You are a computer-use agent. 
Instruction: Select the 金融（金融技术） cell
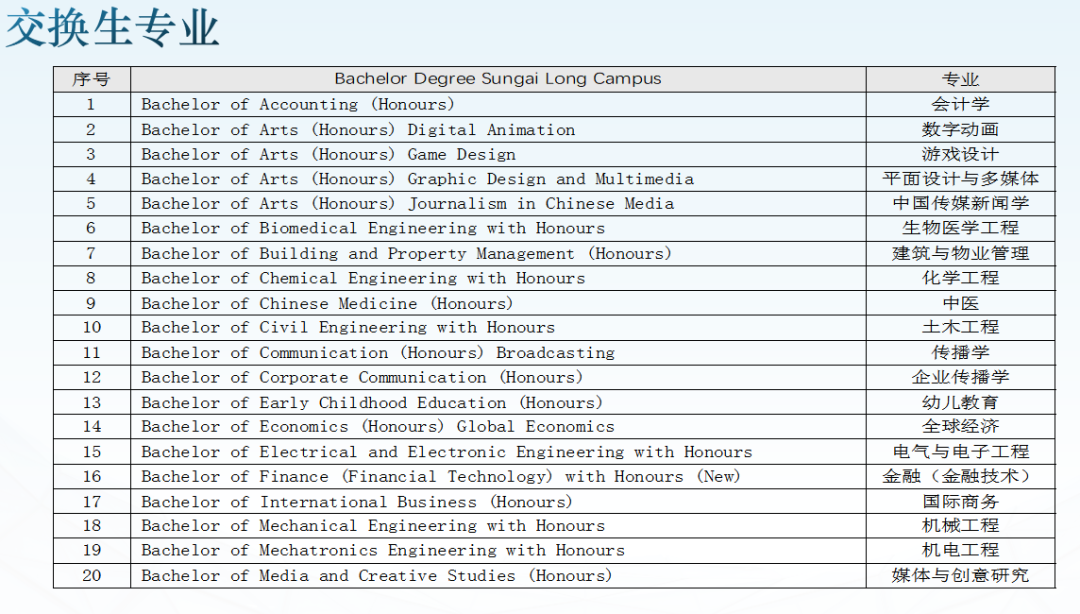point(960,476)
